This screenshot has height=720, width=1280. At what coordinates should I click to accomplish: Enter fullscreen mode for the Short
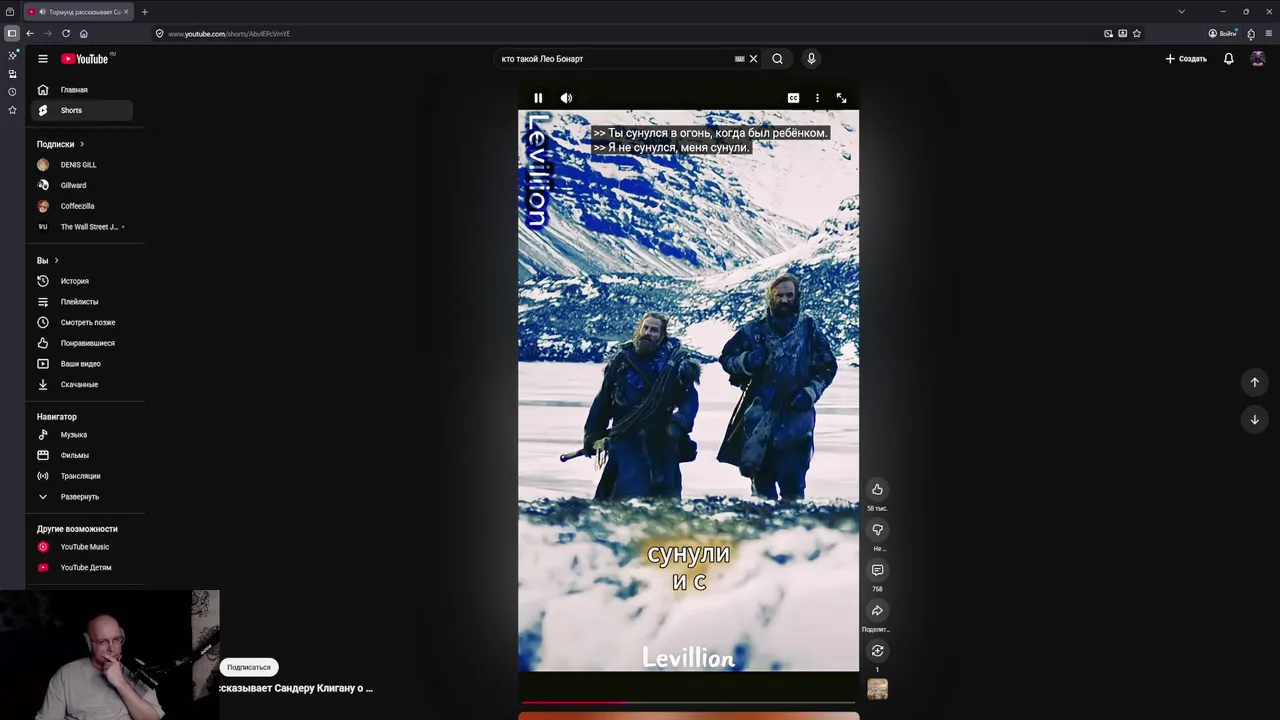click(x=841, y=98)
